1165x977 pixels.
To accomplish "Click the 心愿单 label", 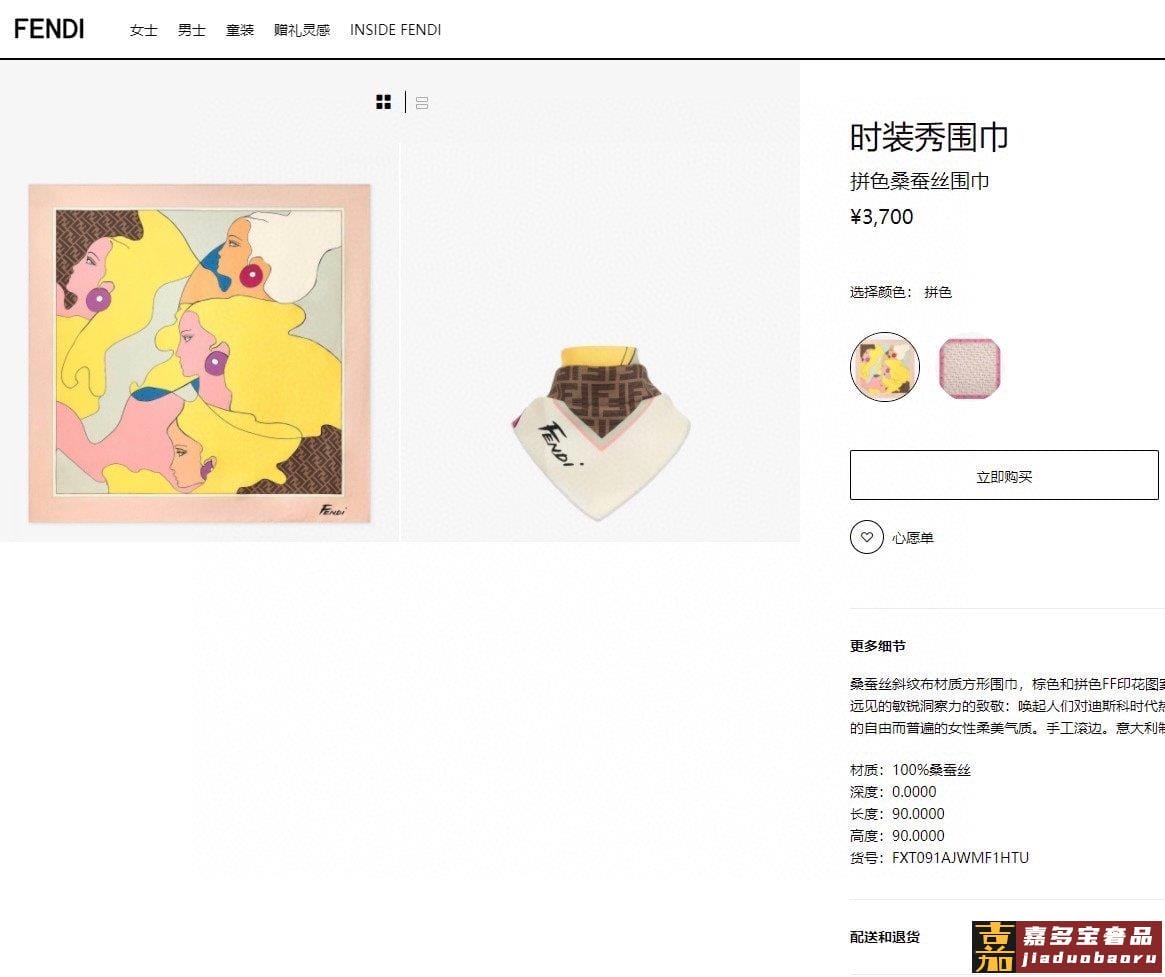I will pyautogui.click(x=912, y=538).
